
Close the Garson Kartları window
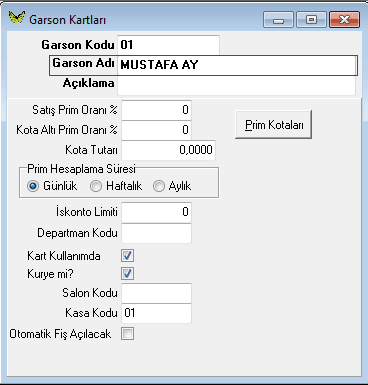click(x=344, y=20)
